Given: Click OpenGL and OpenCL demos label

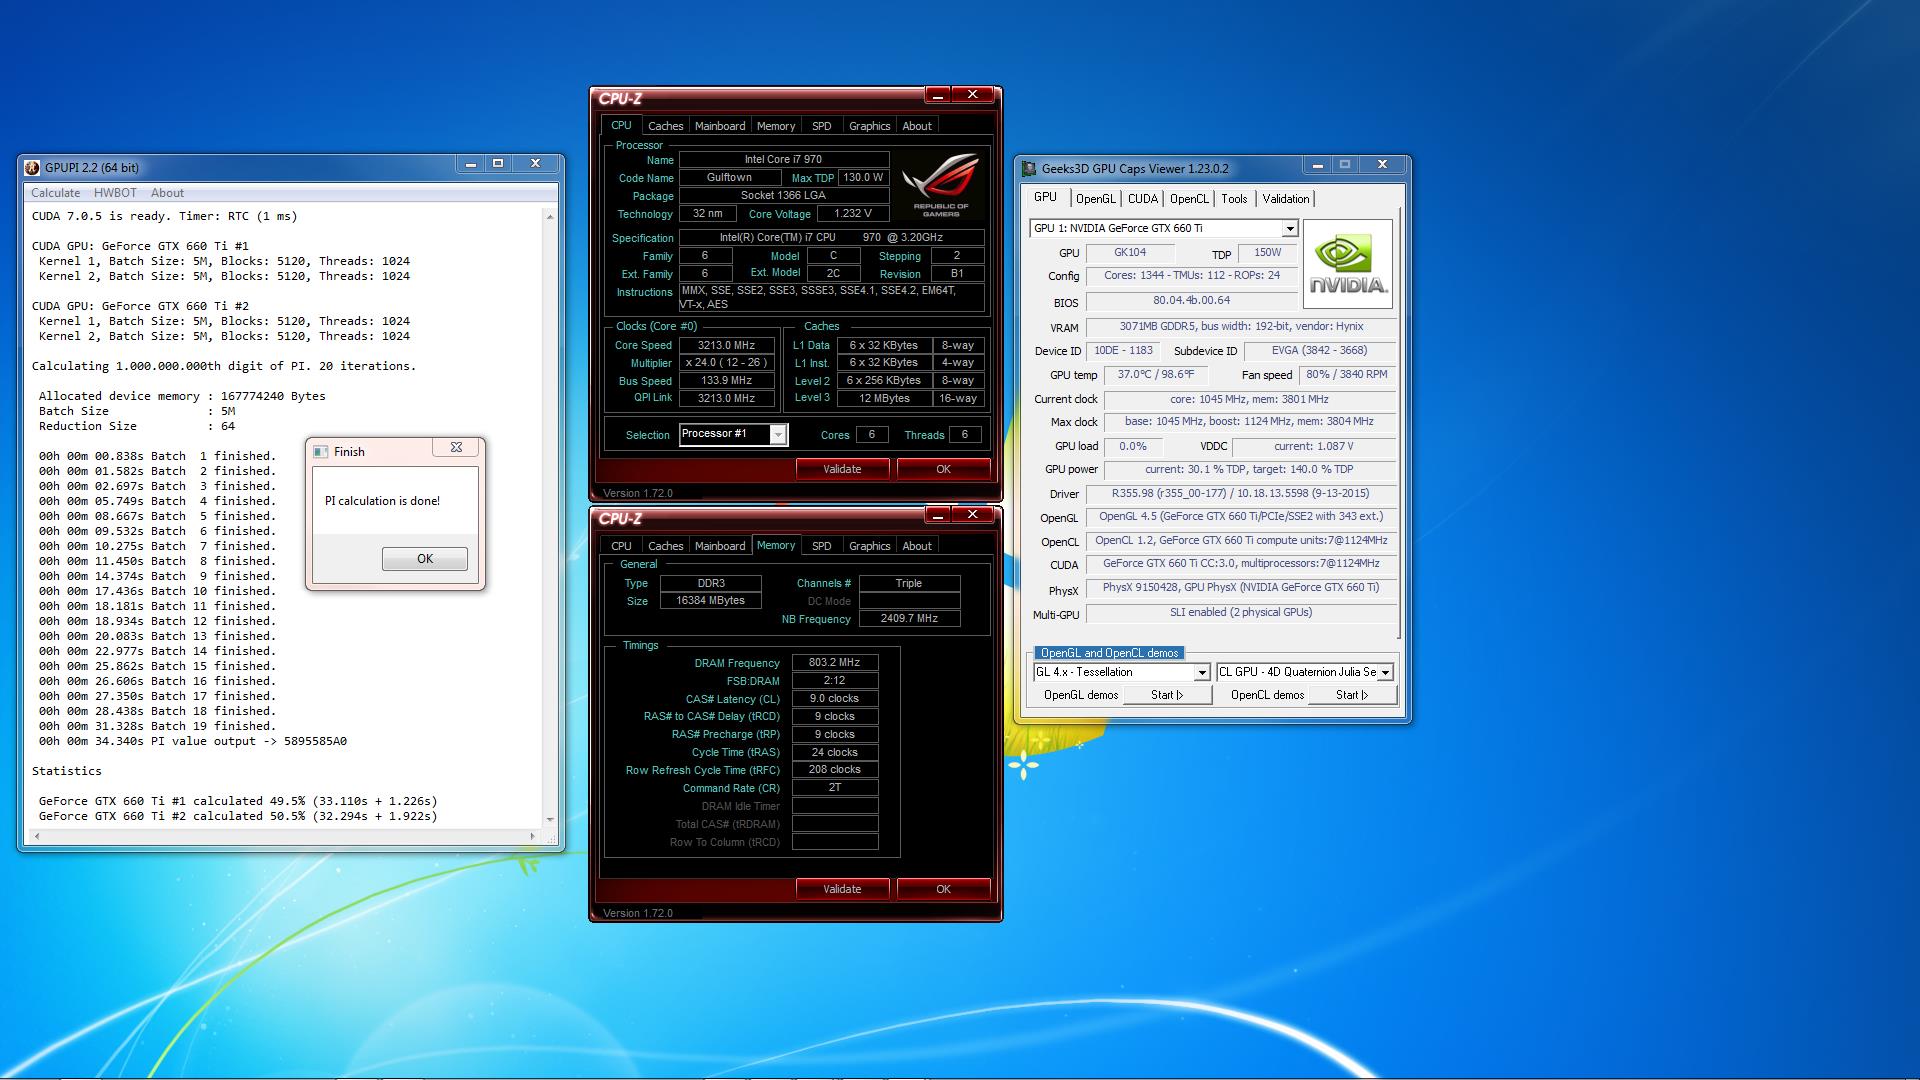Looking at the screenshot, I should point(1109,653).
